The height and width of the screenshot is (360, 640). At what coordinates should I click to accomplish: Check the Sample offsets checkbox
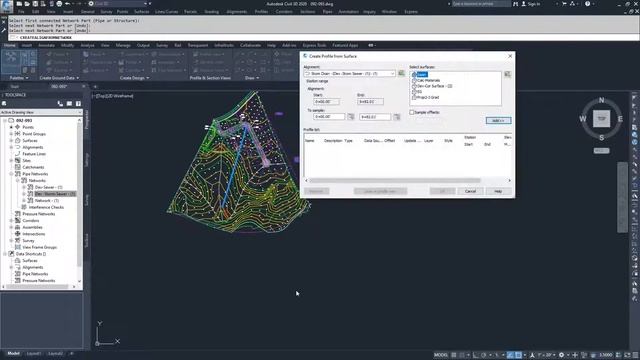[411, 112]
